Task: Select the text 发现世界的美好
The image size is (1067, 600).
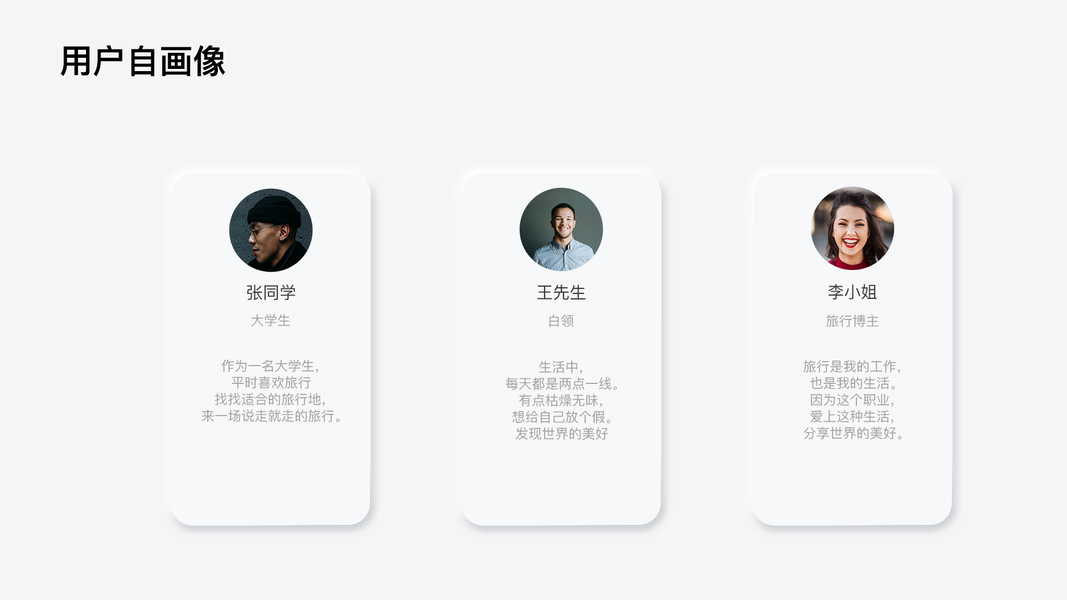Action: [x=562, y=434]
